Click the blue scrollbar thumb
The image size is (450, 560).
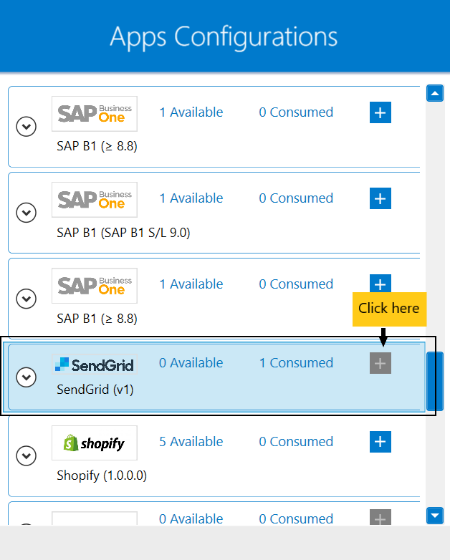click(x=435, y=381)
